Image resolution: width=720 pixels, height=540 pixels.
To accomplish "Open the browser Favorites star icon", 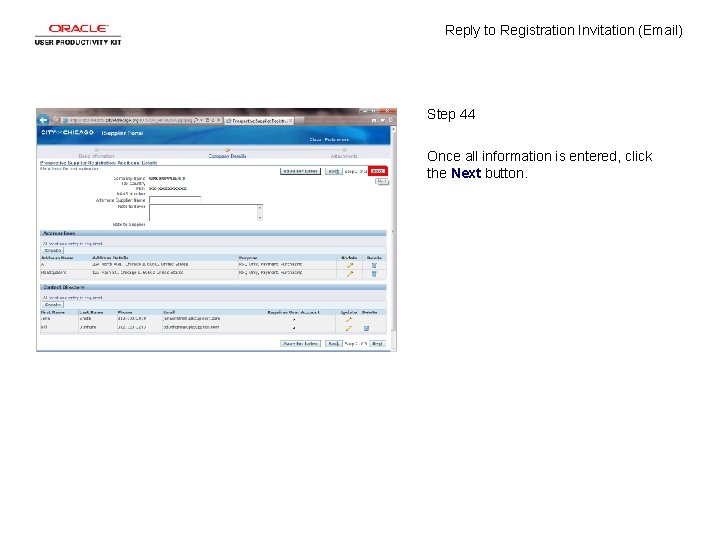I will (x=382, y=120).
